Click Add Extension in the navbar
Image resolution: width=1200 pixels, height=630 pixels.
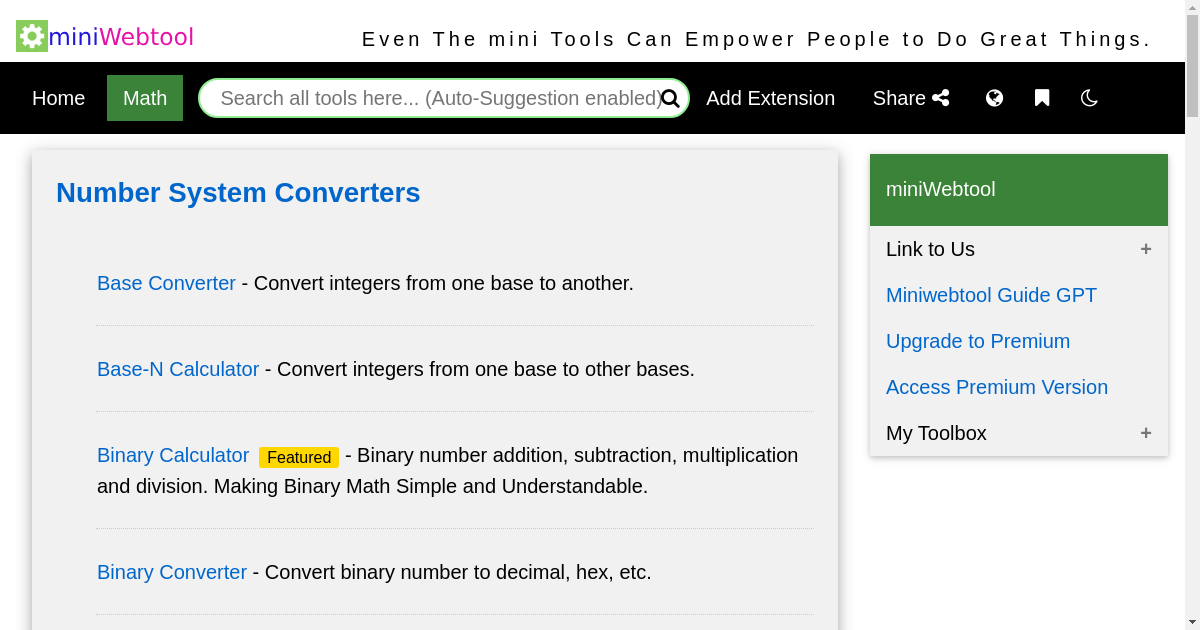(x=770, y=98)
